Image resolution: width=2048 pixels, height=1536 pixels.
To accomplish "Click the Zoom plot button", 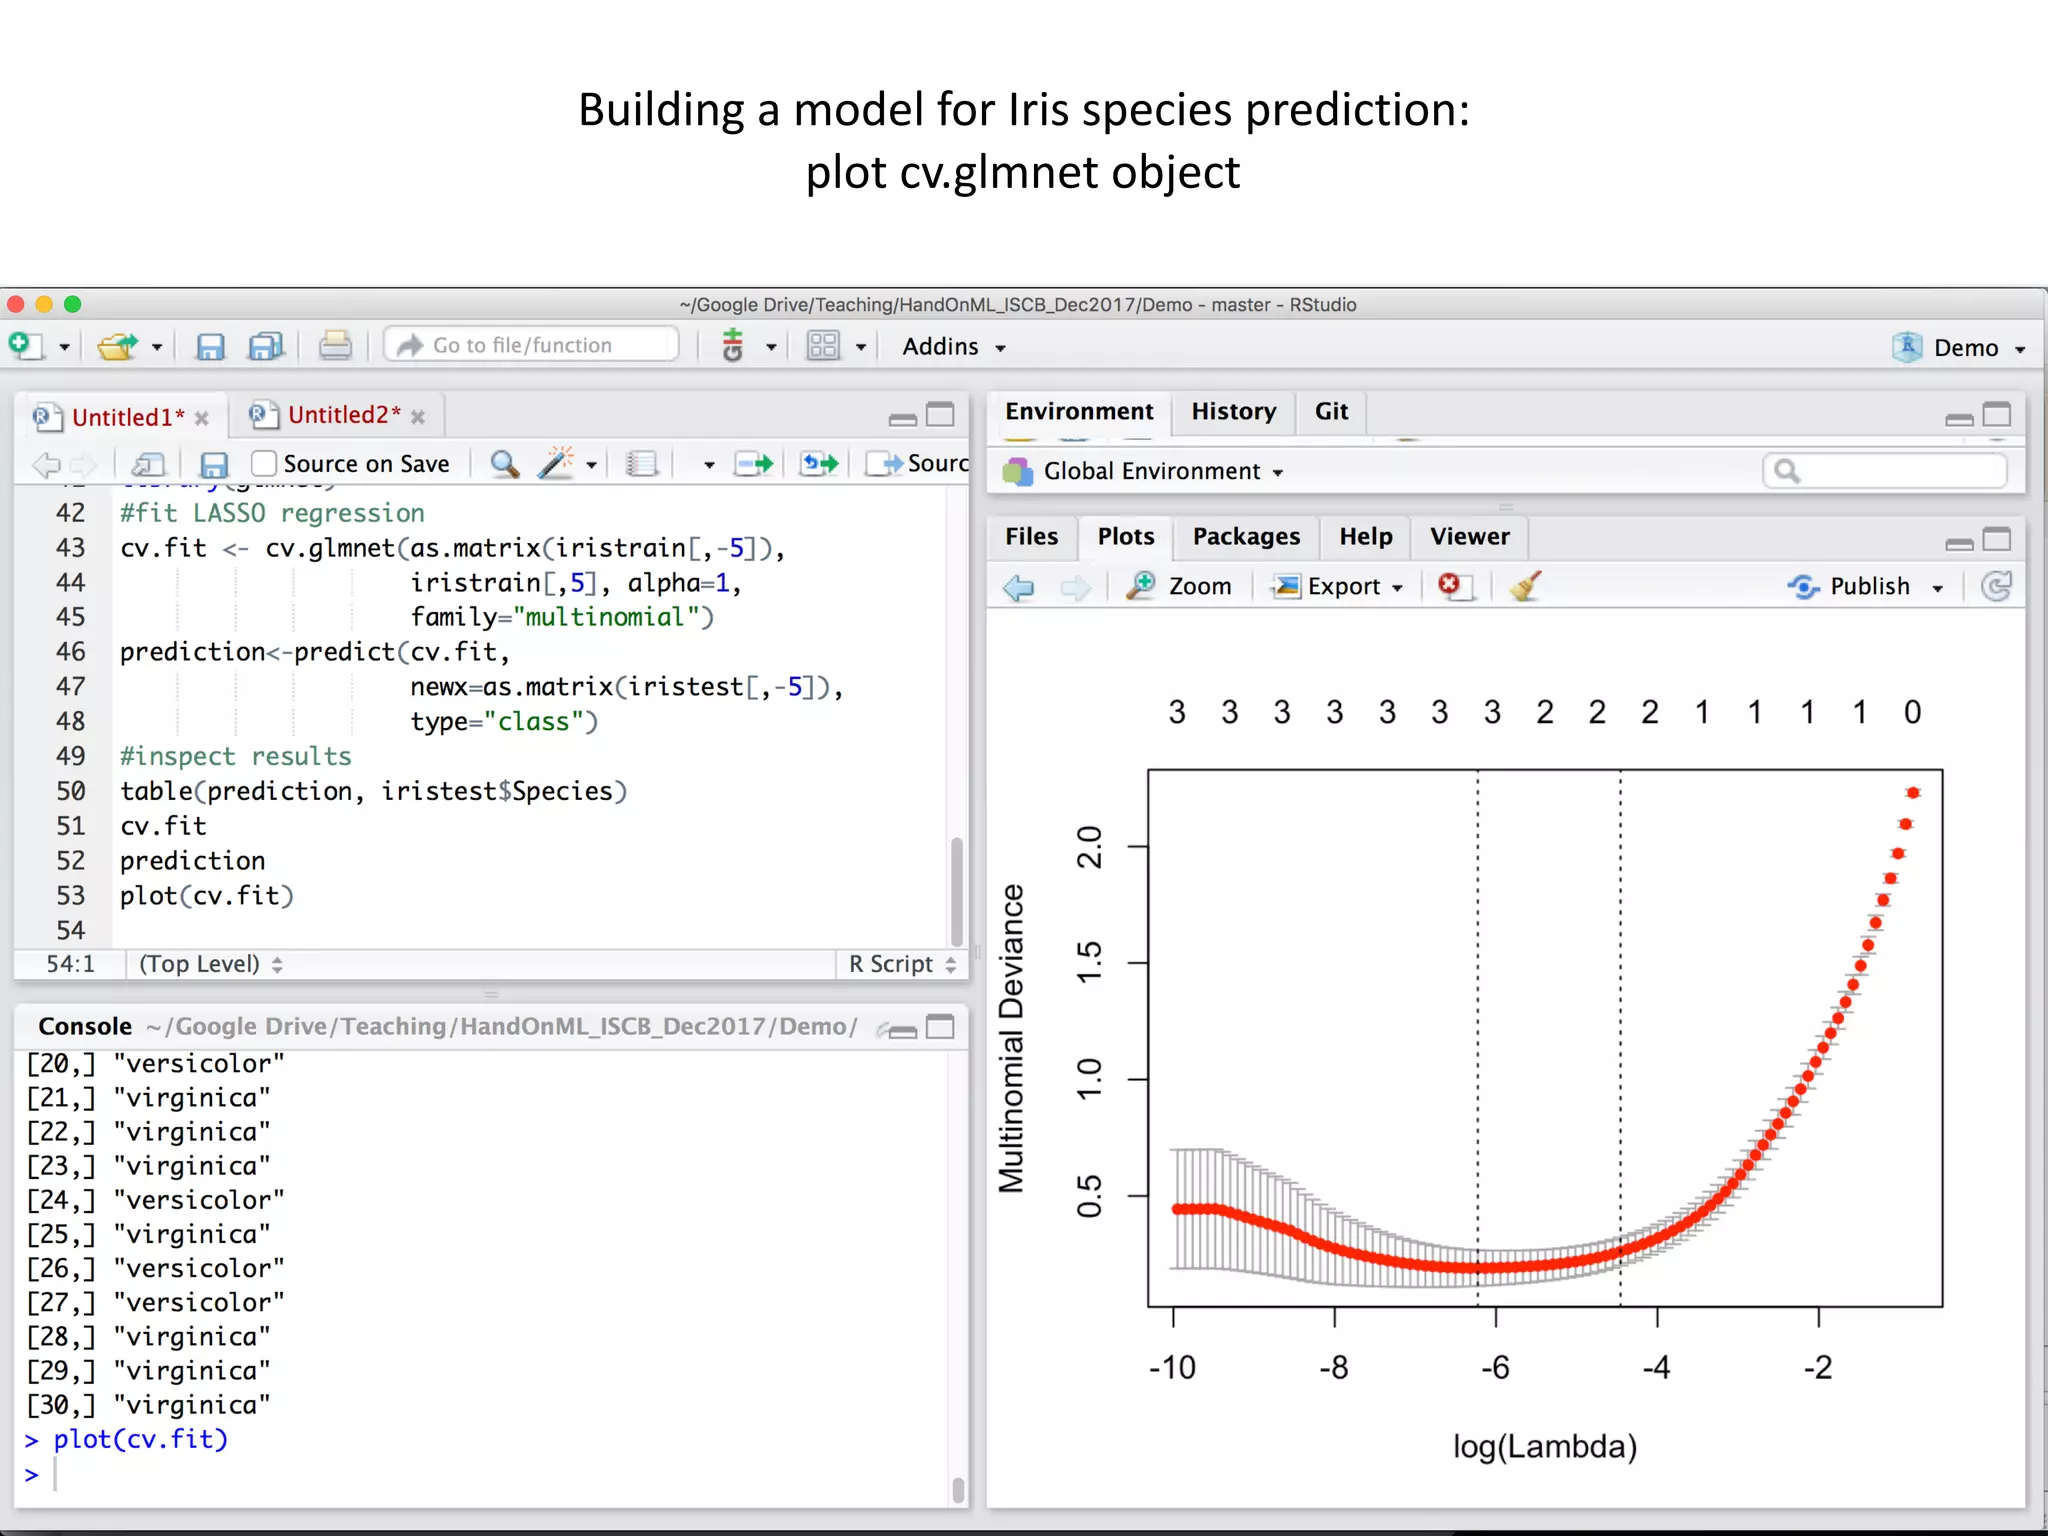I will [x=1180, y=586].
